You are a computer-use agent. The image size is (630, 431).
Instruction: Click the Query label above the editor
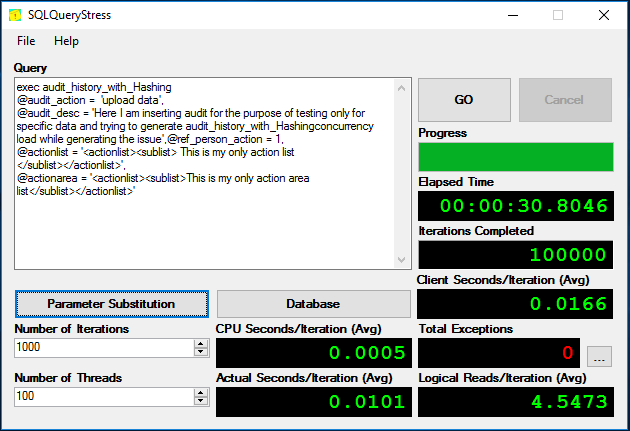point(30,68)
